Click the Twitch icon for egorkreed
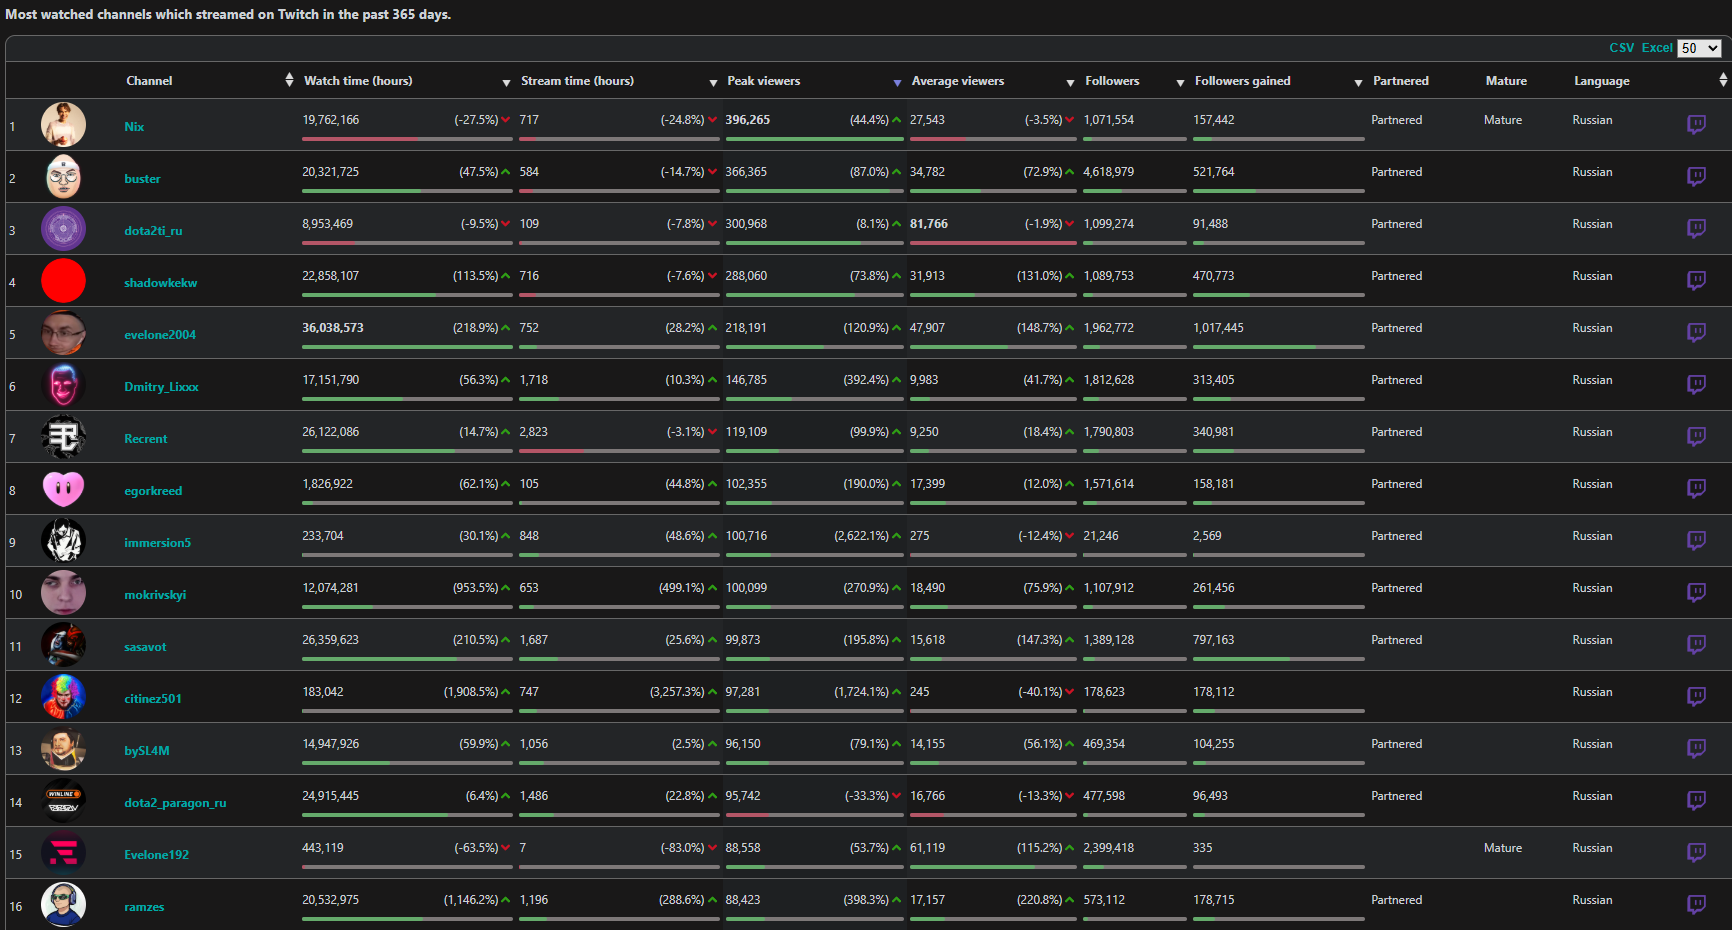 pos(1696,488)
